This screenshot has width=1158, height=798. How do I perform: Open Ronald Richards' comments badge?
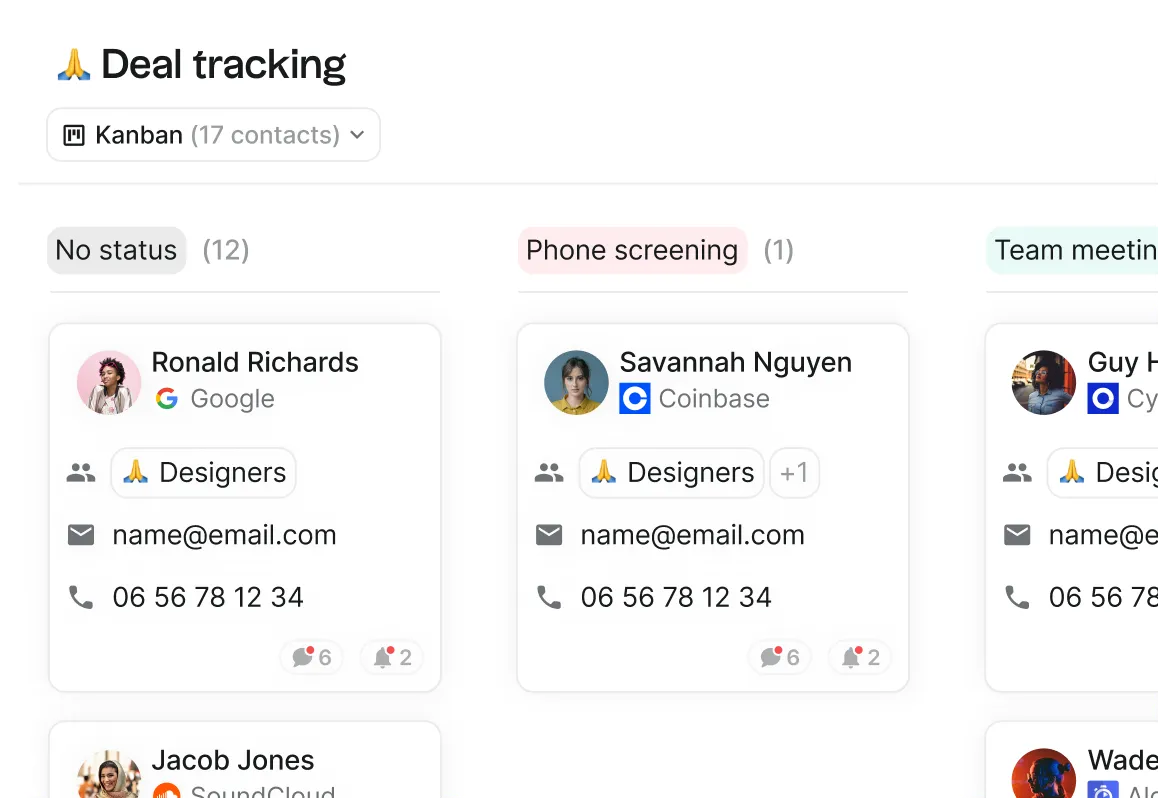[x=311, y=656]
